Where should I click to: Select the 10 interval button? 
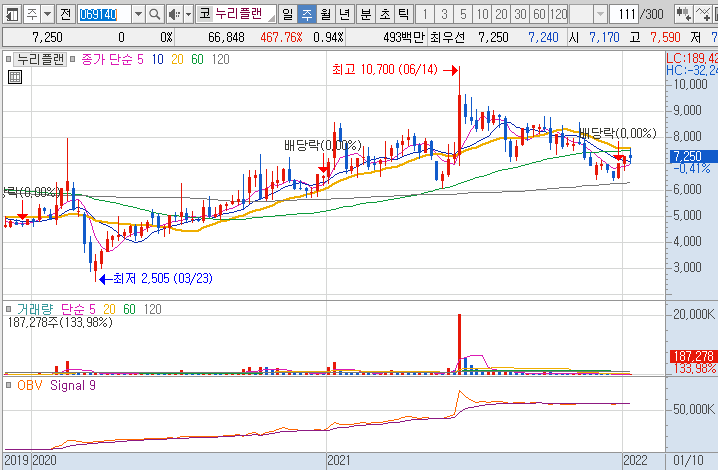point(482,15)
